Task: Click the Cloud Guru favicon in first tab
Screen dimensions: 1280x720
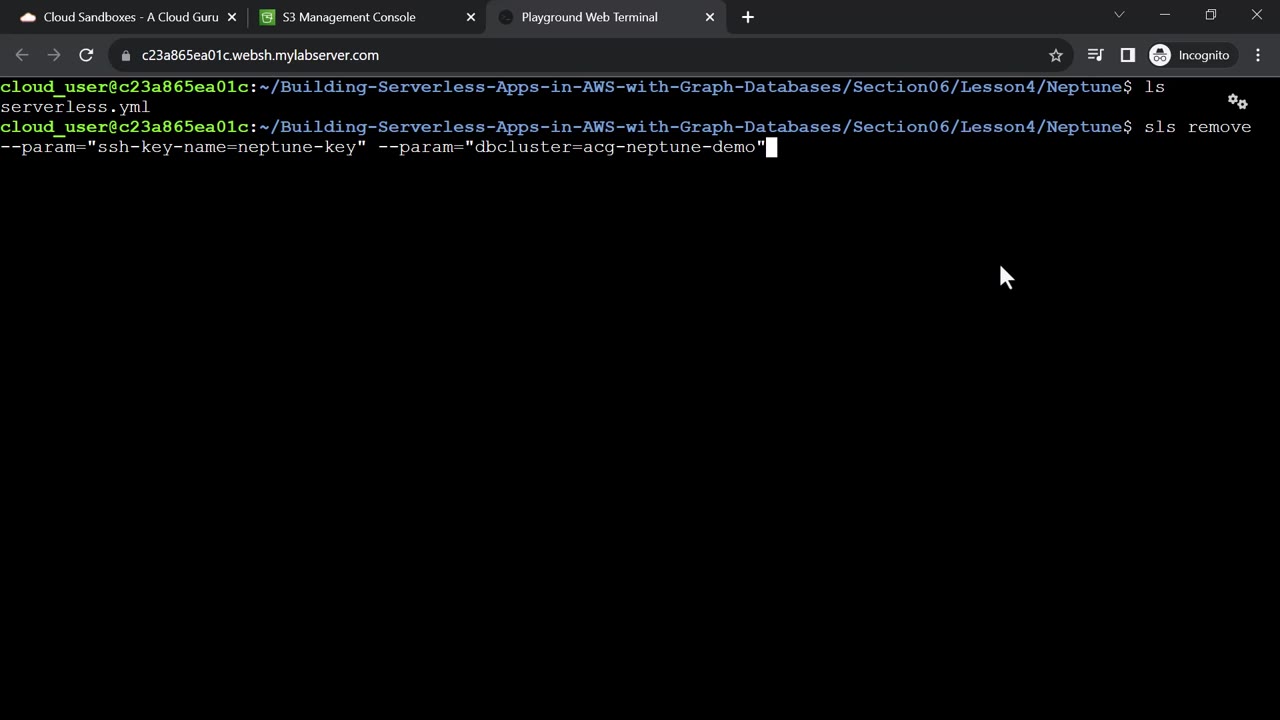Action: pos(27,17)
